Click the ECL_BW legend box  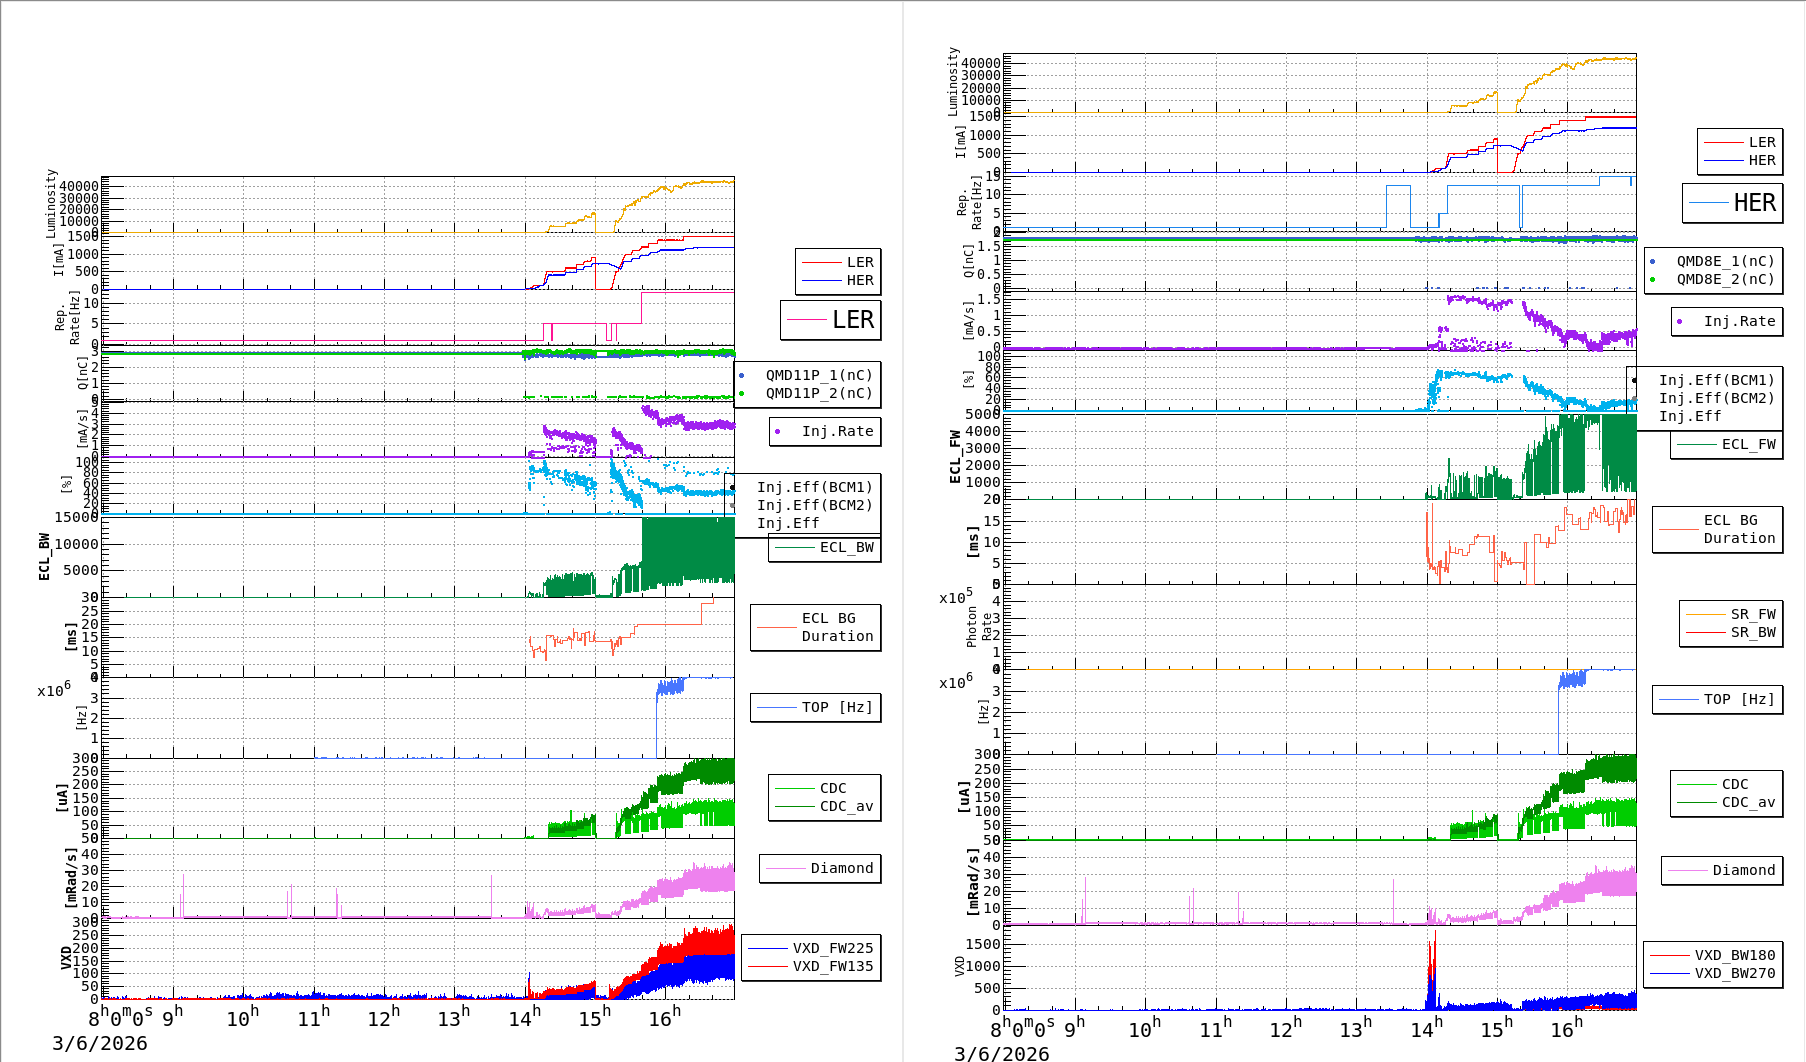coord(825,547)
